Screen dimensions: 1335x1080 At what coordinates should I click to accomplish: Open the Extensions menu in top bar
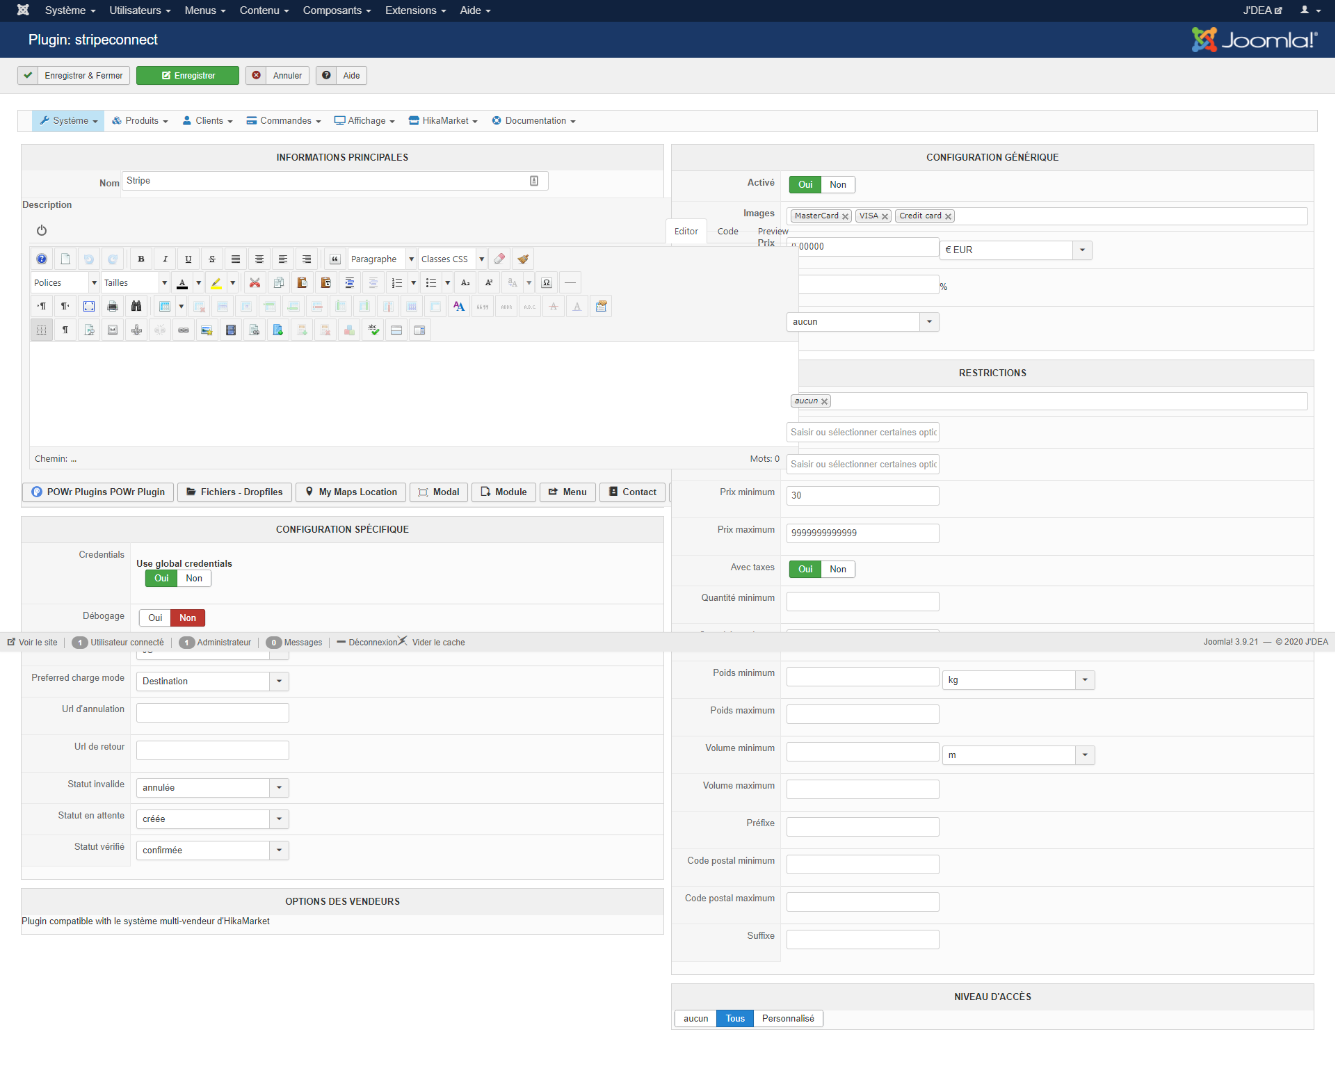coord(416,10)
